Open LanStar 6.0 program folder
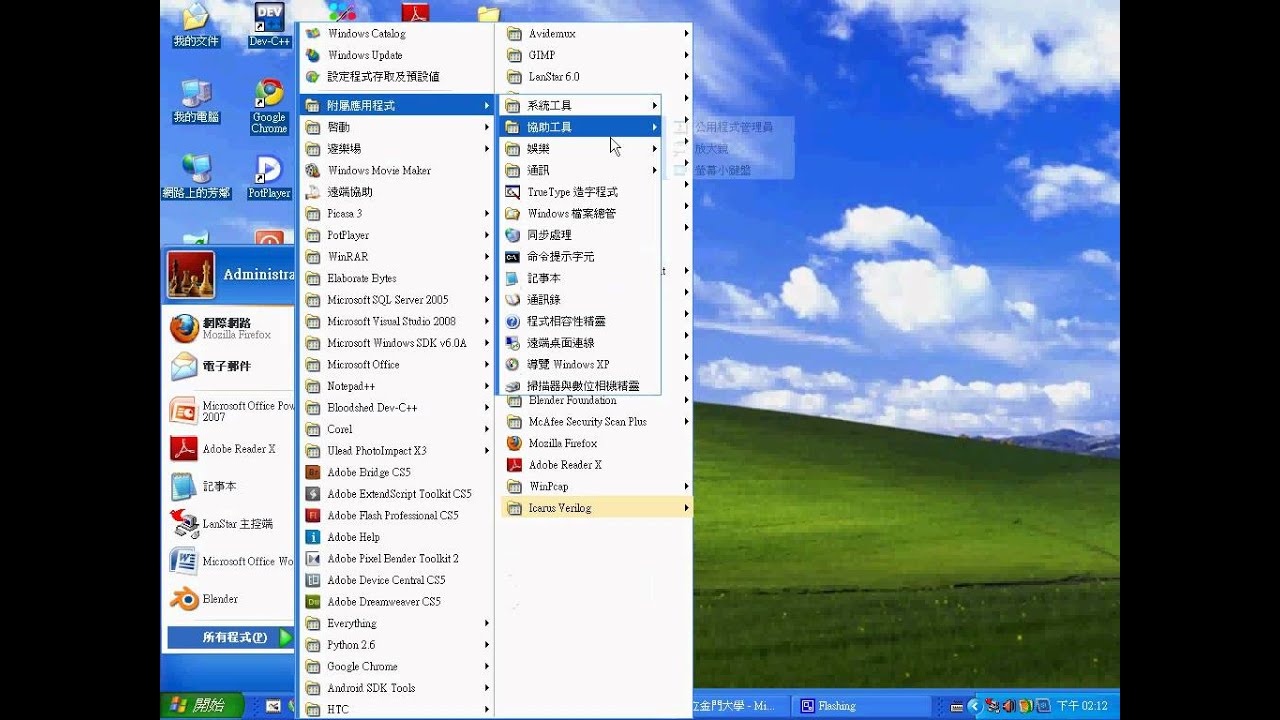 tap(596, 76)
